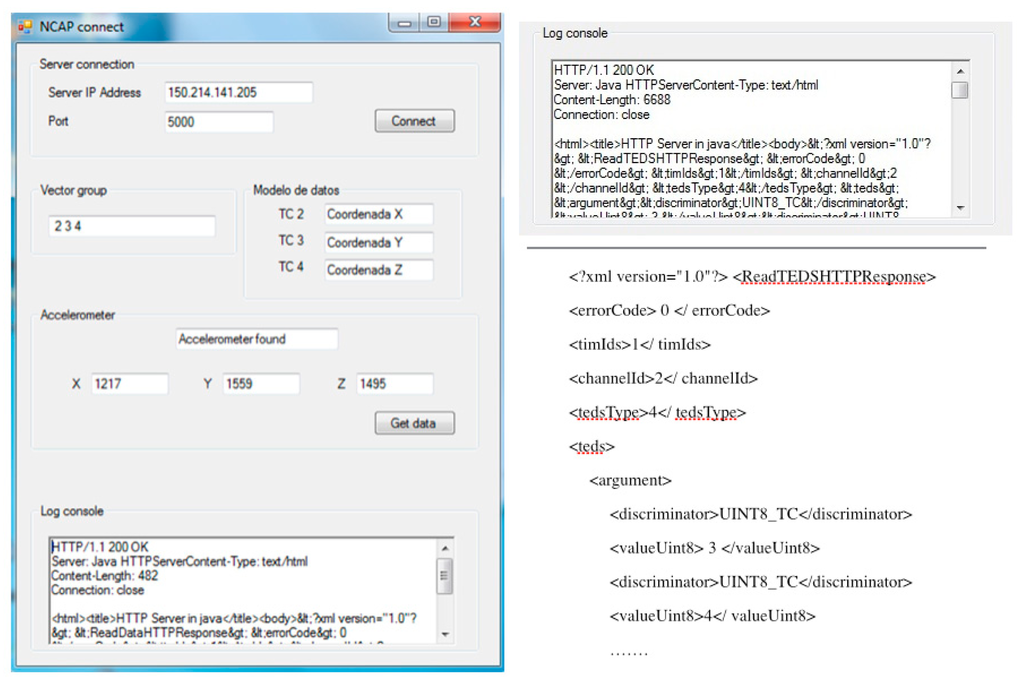Select the TC 3 Coordenada Y field
The image size is (1024, 679).
[378, 243]
